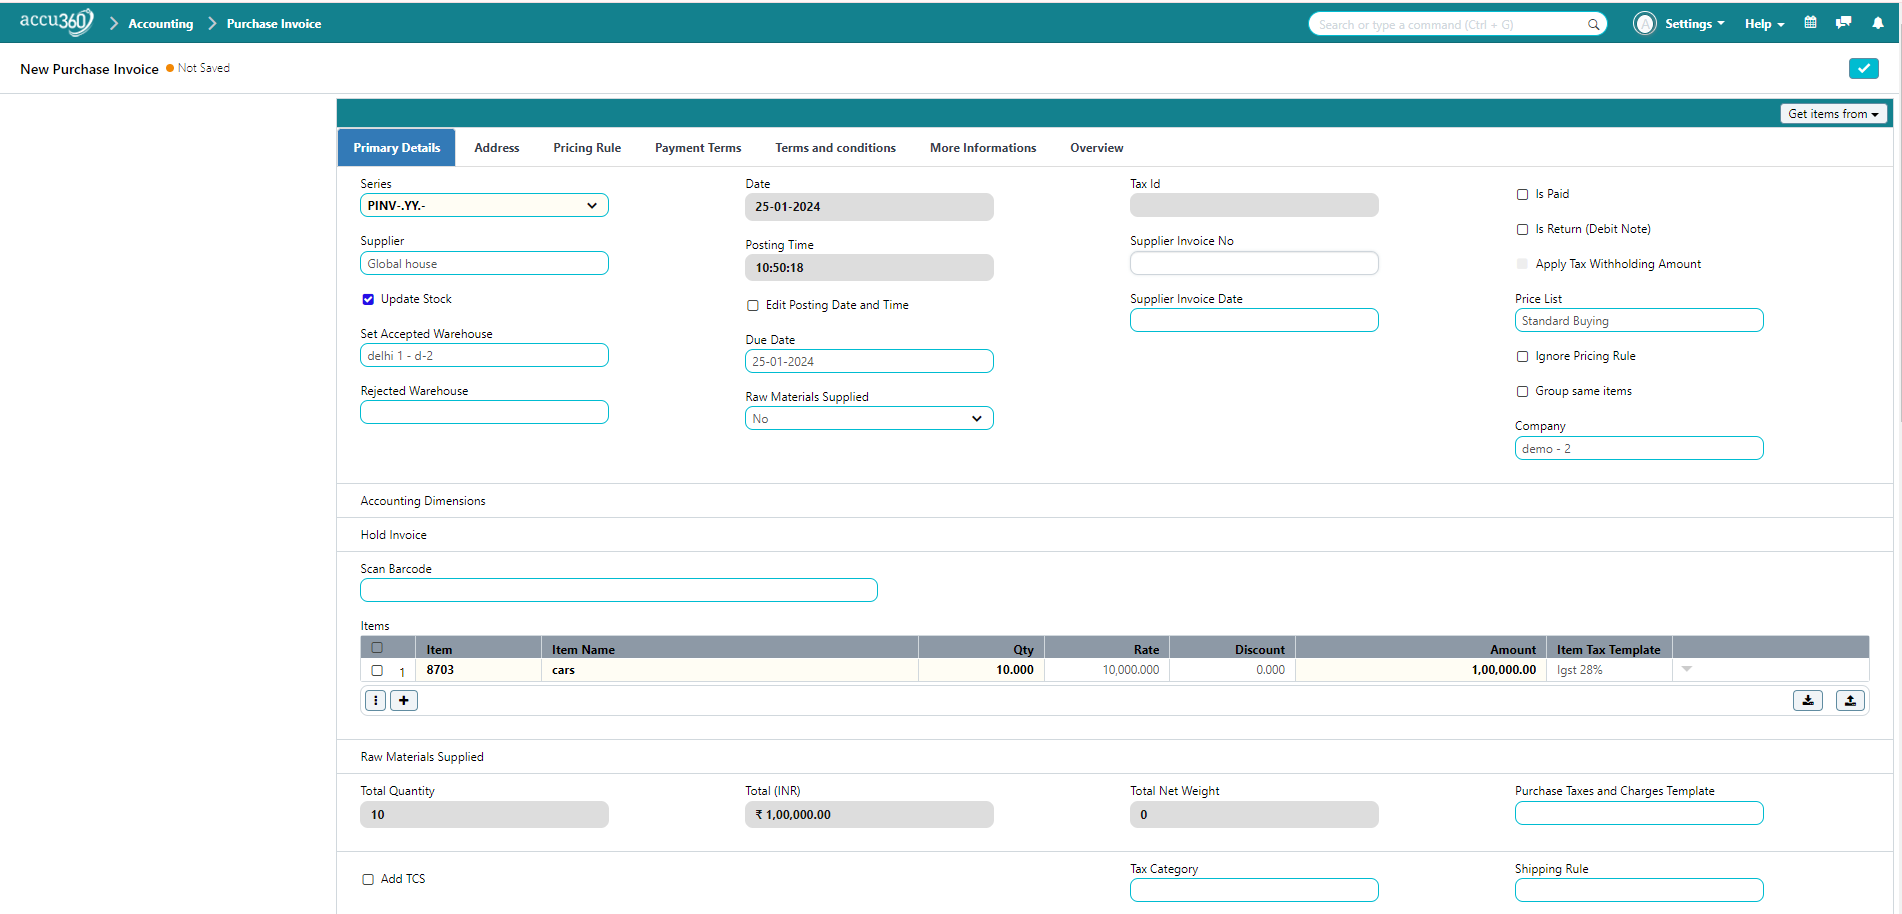Click Qty cell 10.000
Screen dimensions: 1902x914
(x=981, y=670)
